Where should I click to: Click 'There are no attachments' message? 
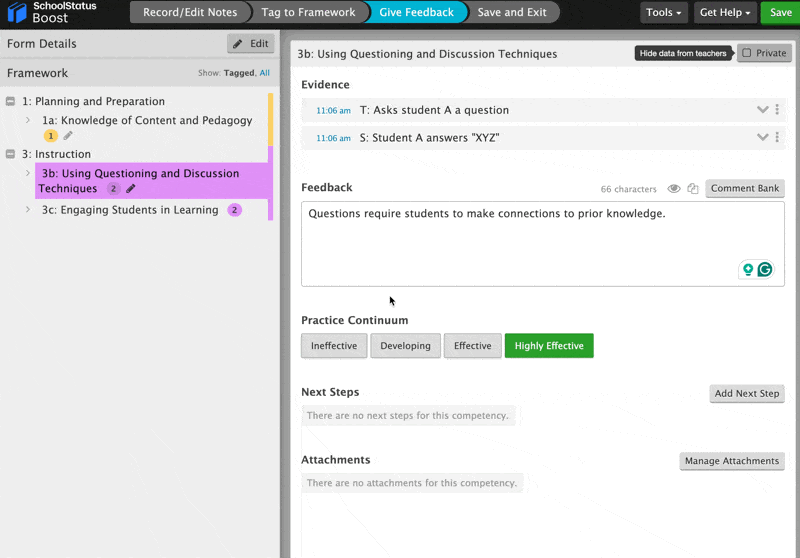pyautogui.click(x=412, y=483)
